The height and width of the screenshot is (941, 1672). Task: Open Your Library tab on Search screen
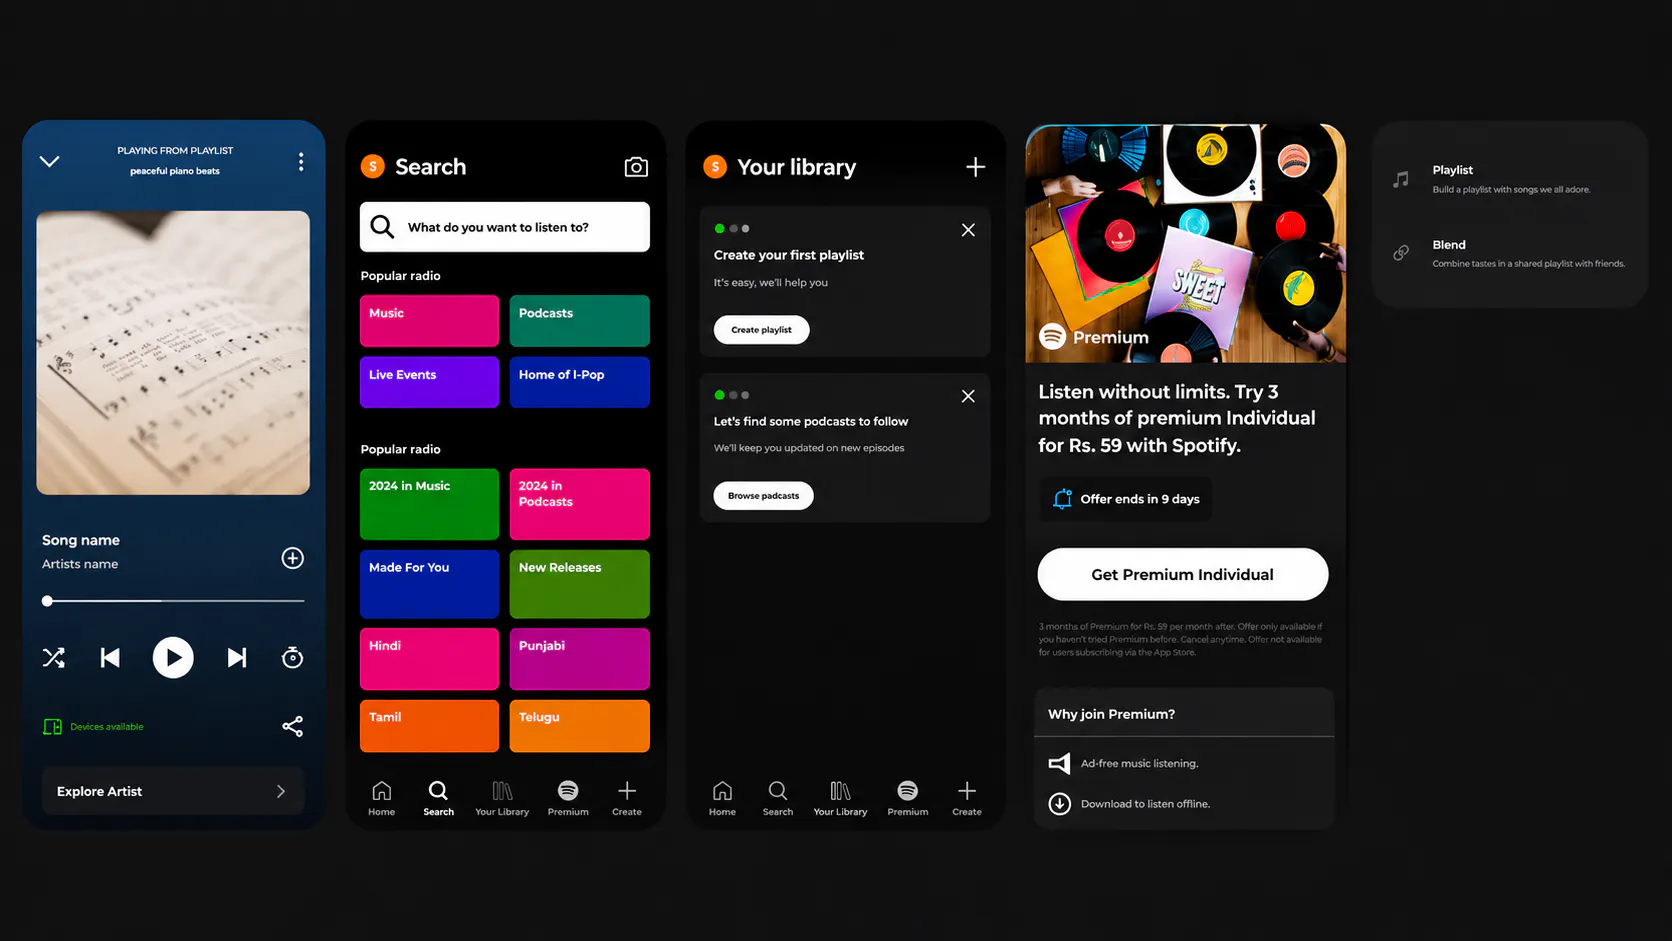(502, 798)
